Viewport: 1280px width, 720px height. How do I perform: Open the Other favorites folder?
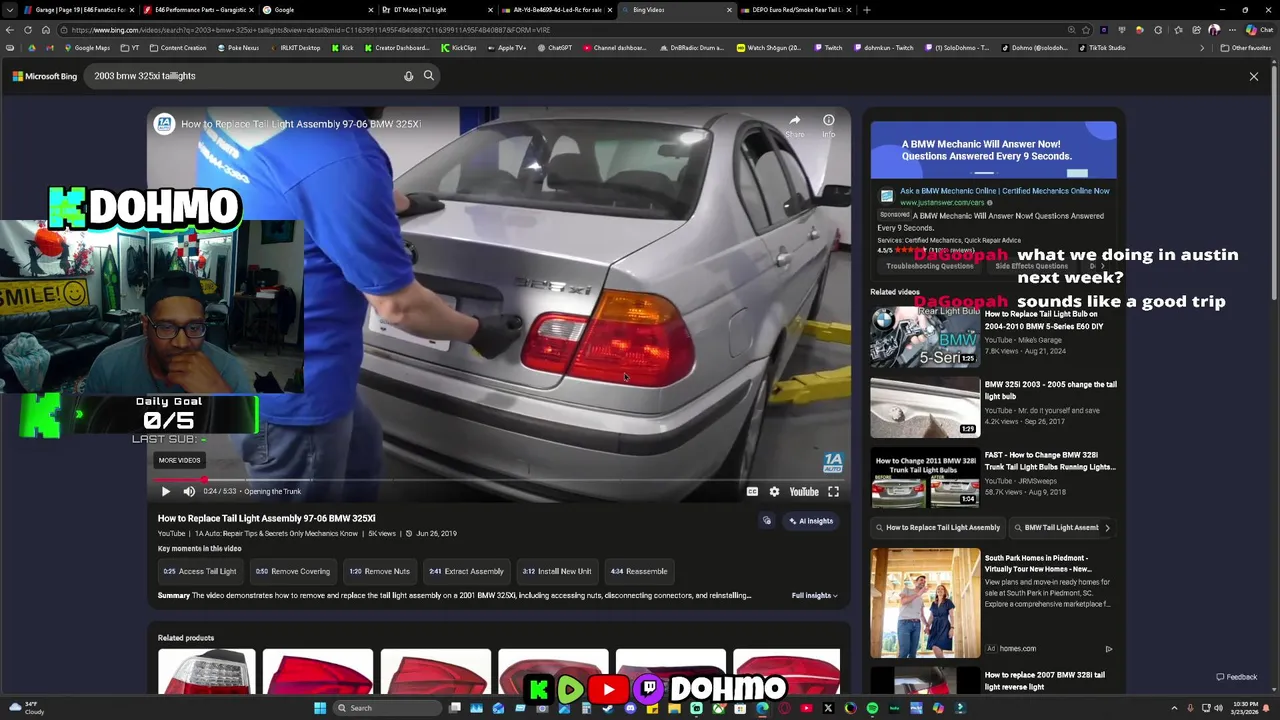(x=1245, y=48)
